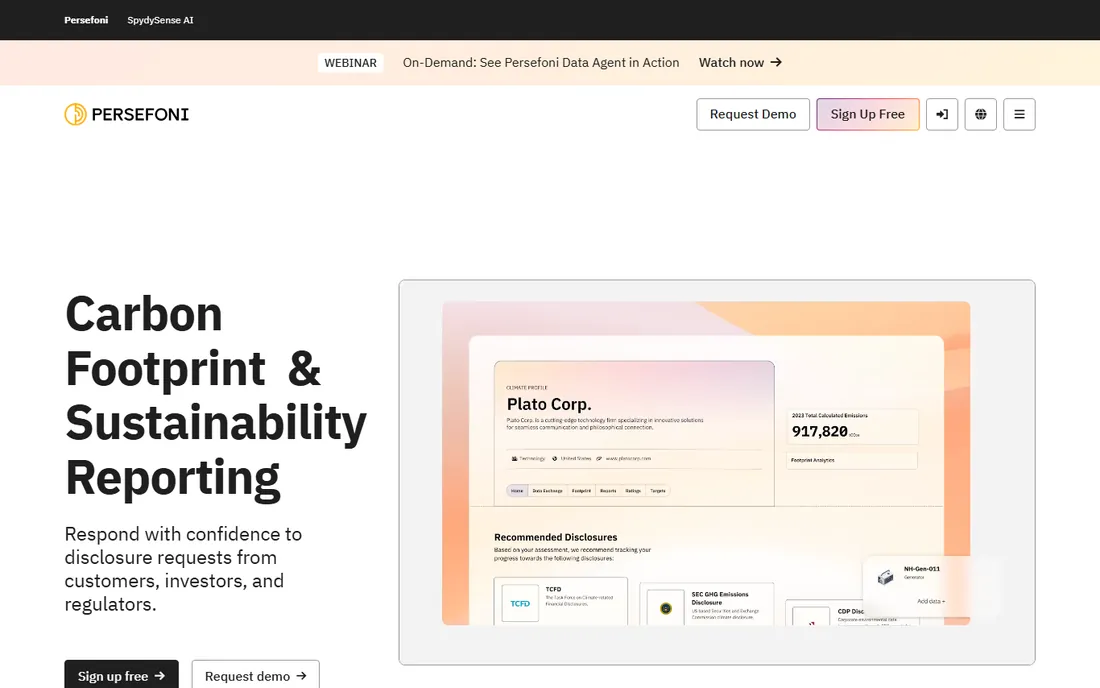
Task: Click the Request Demo header button
Action: [x=753, y=114]
